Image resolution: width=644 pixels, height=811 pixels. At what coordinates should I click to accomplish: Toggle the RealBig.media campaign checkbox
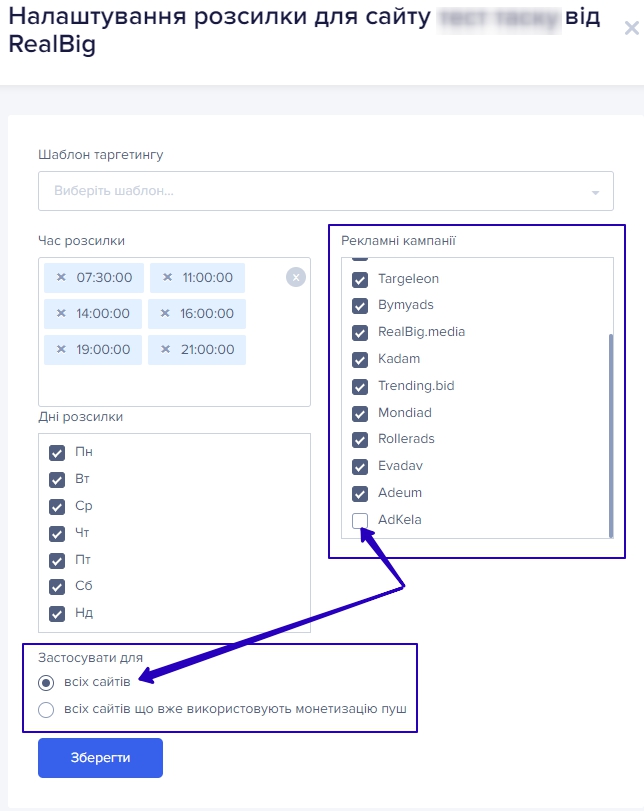(x=360, y=333)
